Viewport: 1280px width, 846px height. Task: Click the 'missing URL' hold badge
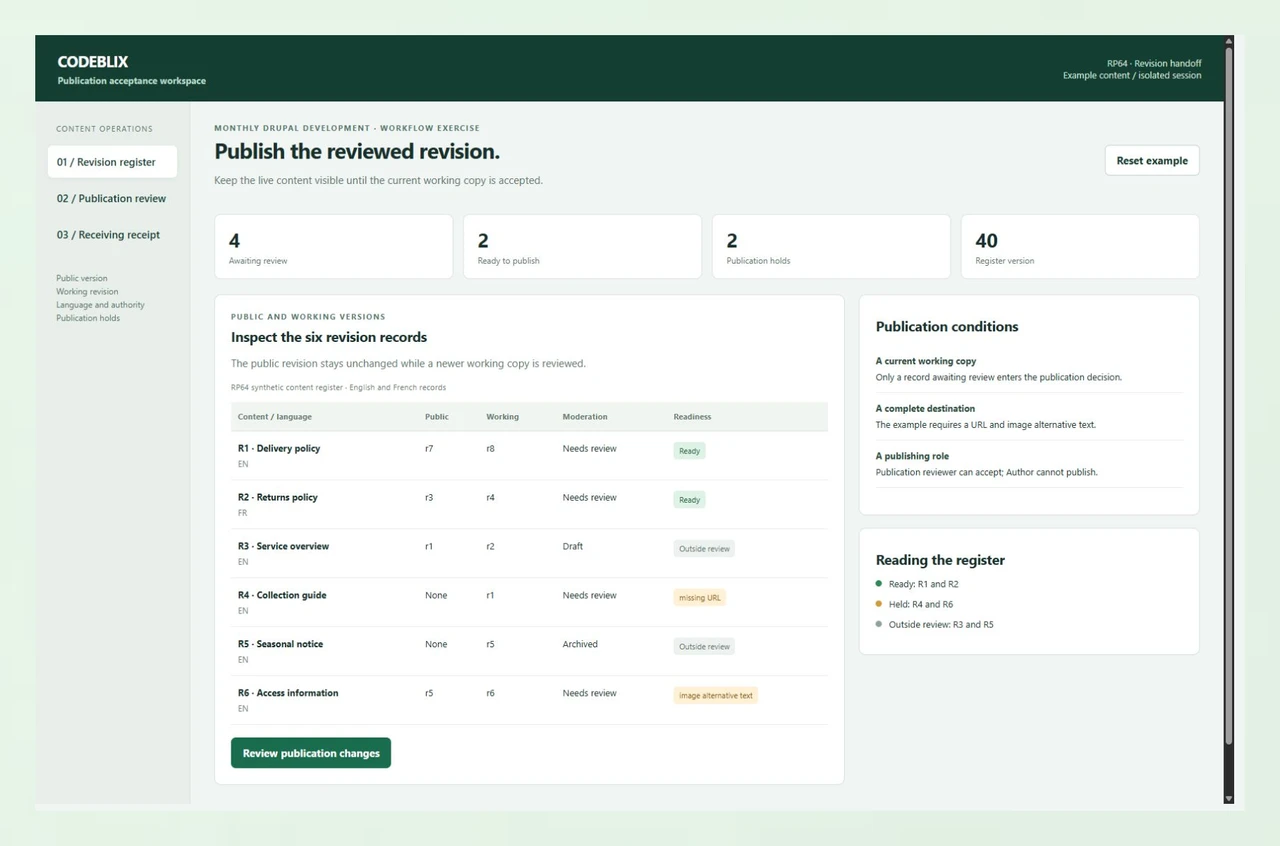(699, 597)
